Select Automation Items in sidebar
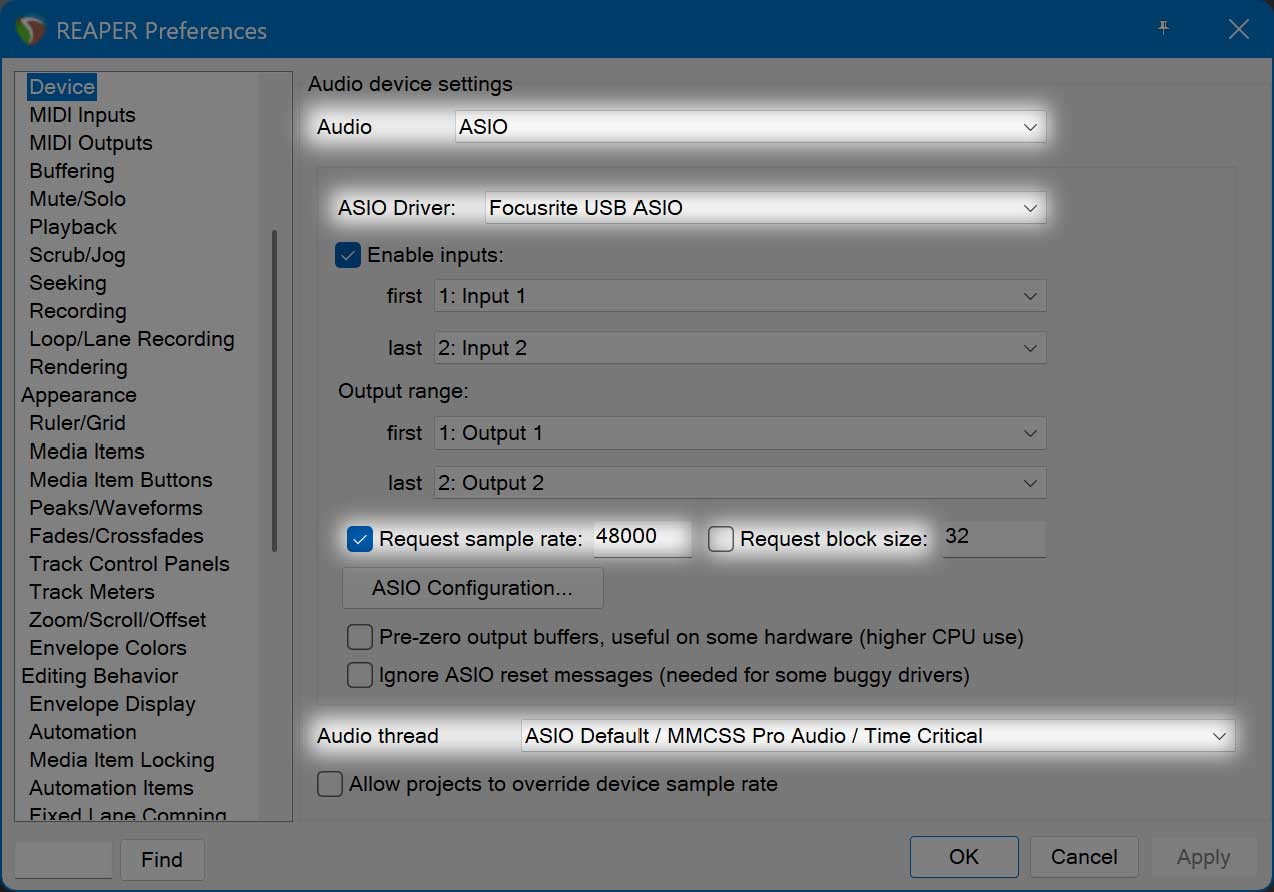This screenshot has height=892, width=1274. 111,788
